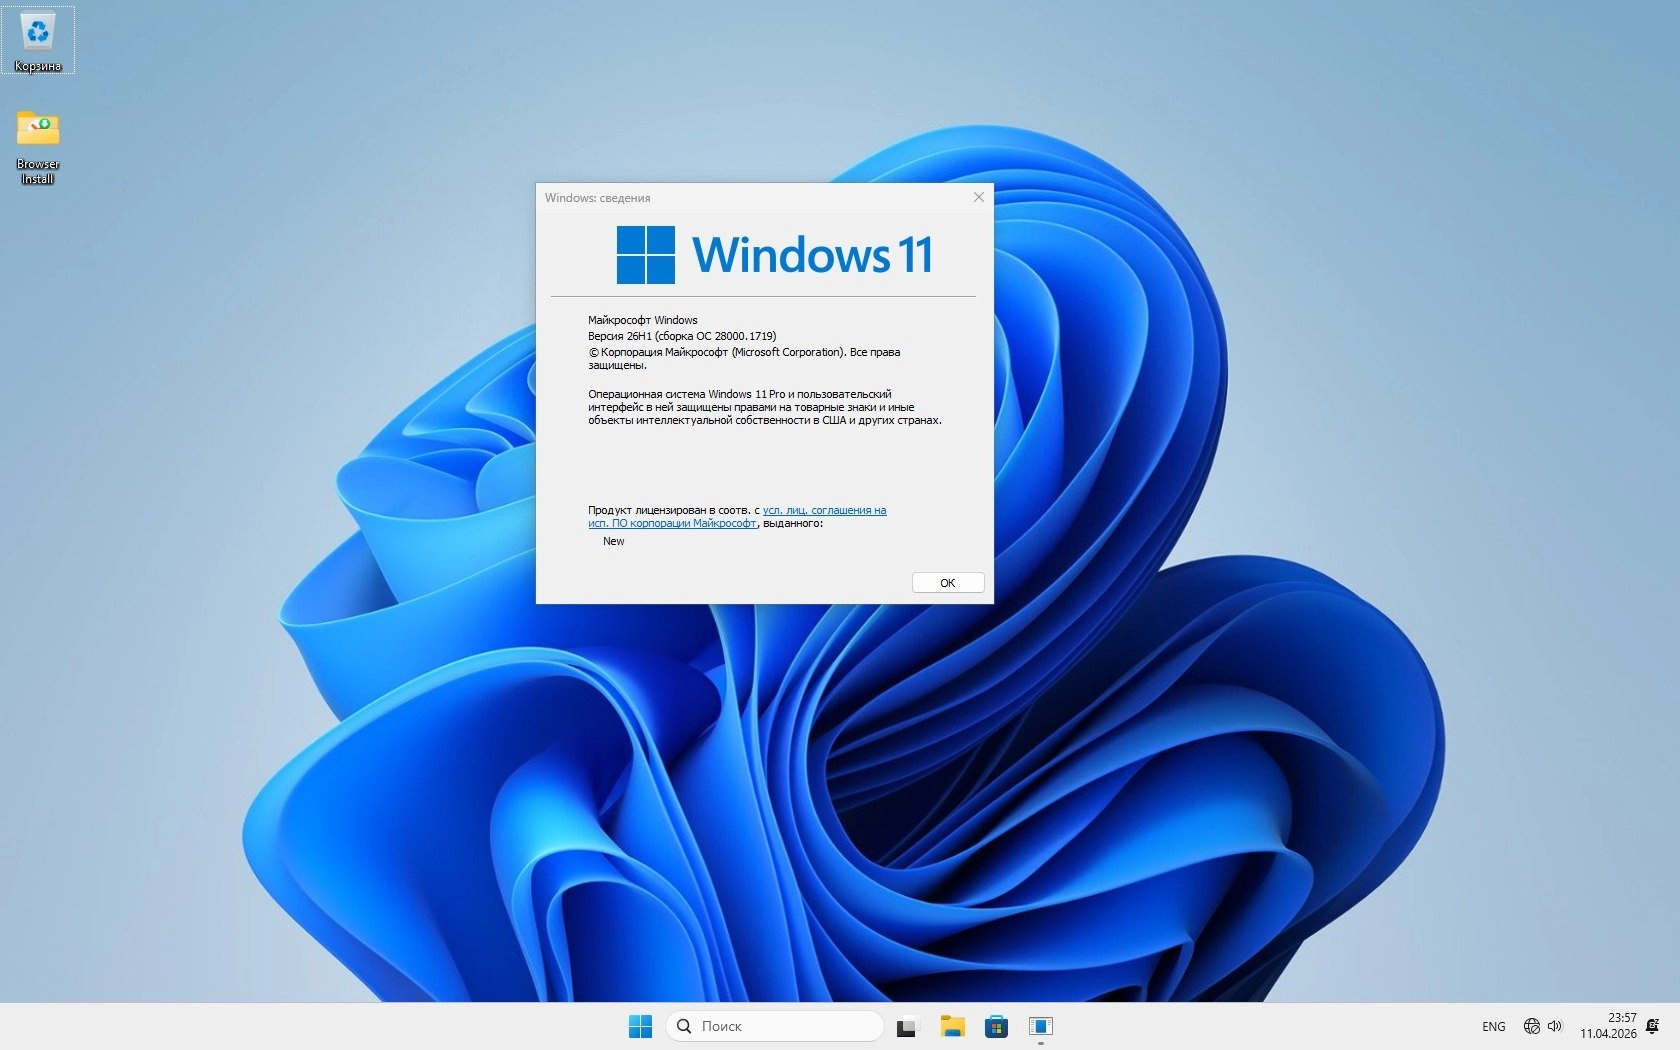The width and height of the screenshot is (1680, 1050).
Task: Click the Поиск taskbar search box
Action: [x=775, y=1026]
